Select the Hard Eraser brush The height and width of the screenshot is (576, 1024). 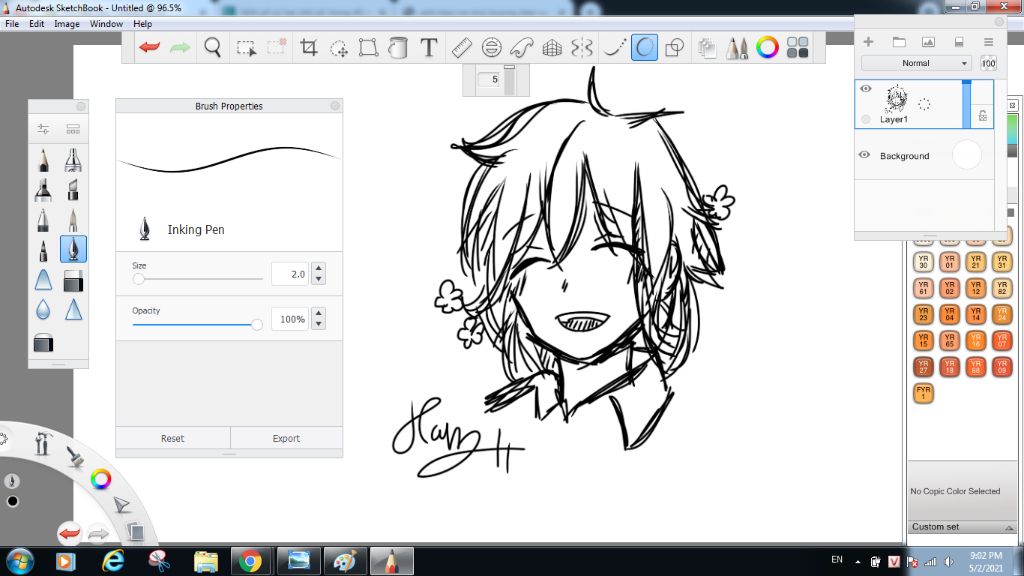click(73, 281)
